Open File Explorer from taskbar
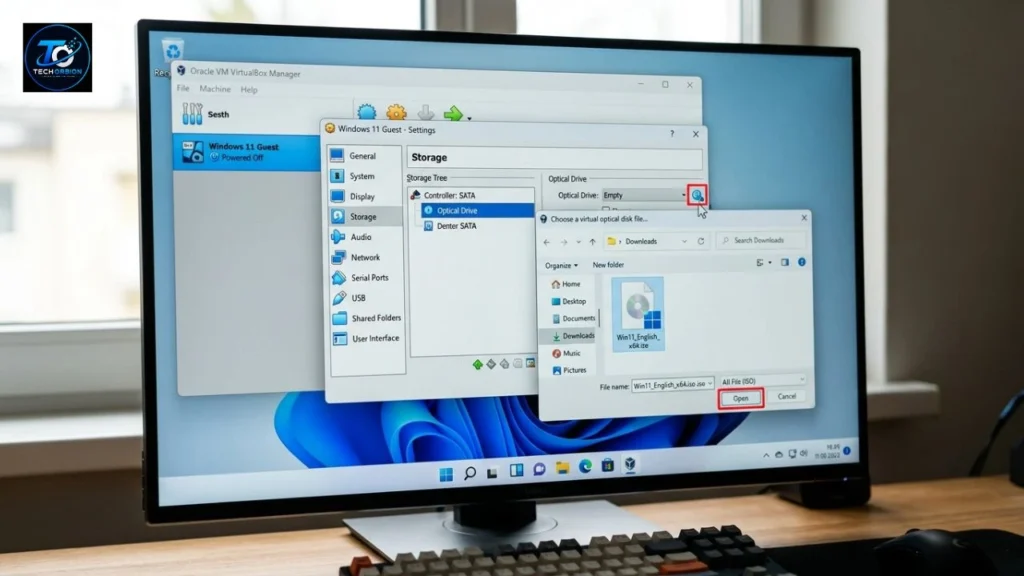The image size is (1024, 576). pyautogui.click(x=562, y=468)
